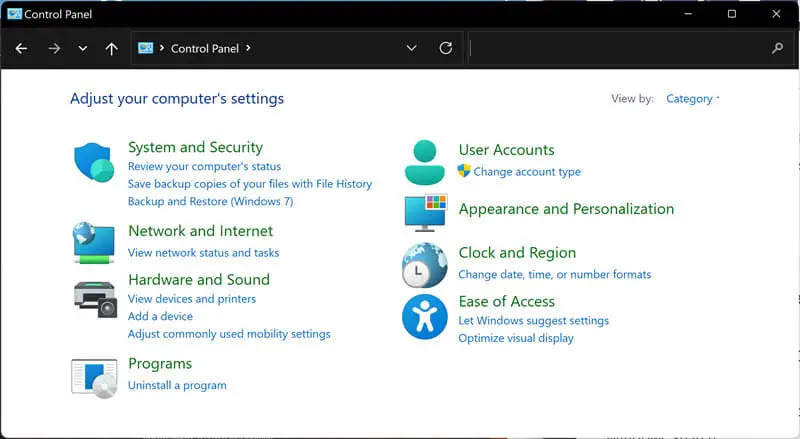Go forward using the forward arrow
800x439 pixels.
[x=54, y=48]
